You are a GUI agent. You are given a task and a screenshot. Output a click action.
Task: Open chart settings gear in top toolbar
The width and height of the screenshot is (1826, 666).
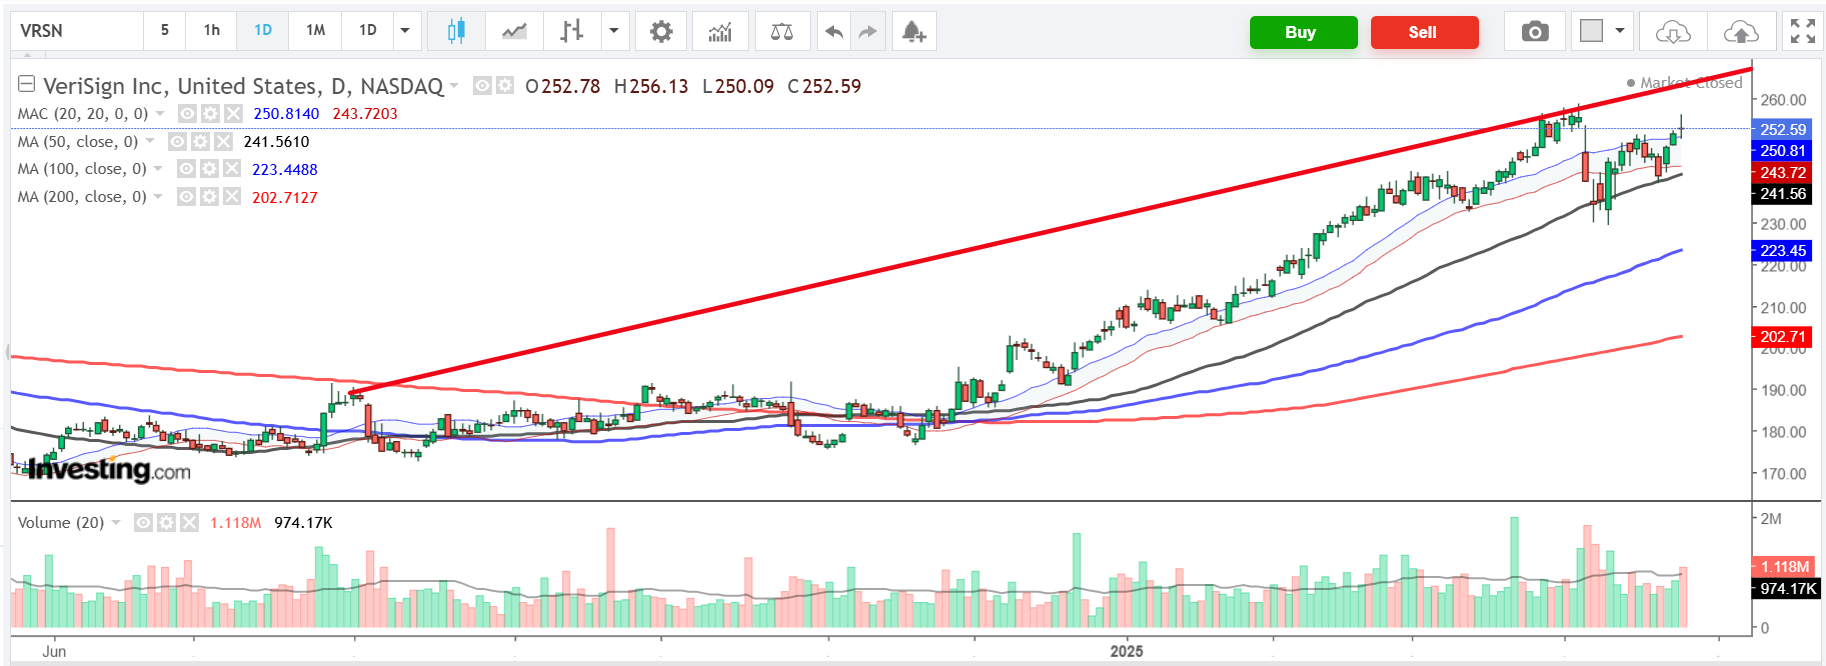coord(661,31)
